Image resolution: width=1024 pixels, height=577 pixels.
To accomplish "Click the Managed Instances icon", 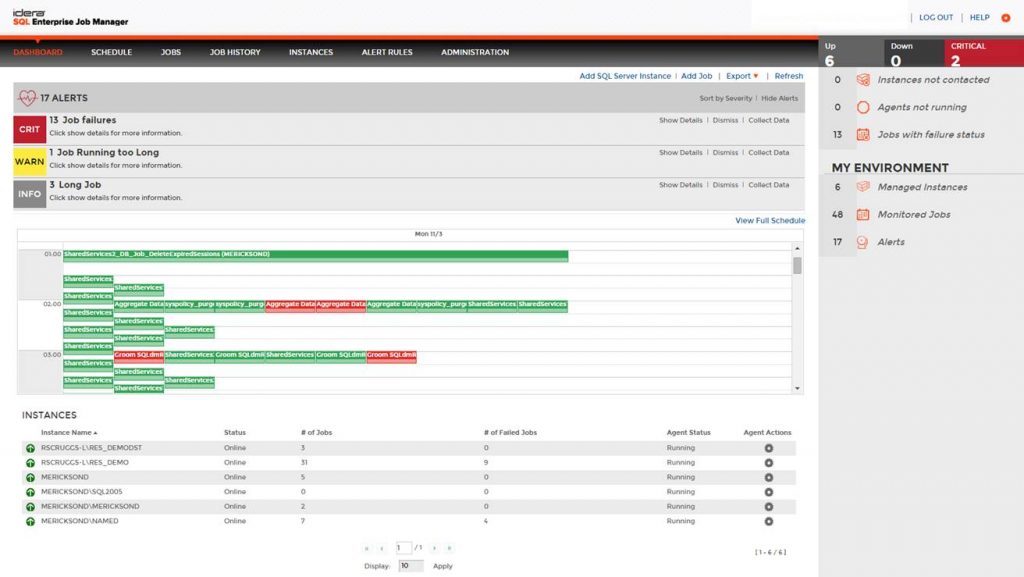I will [863, 187].
